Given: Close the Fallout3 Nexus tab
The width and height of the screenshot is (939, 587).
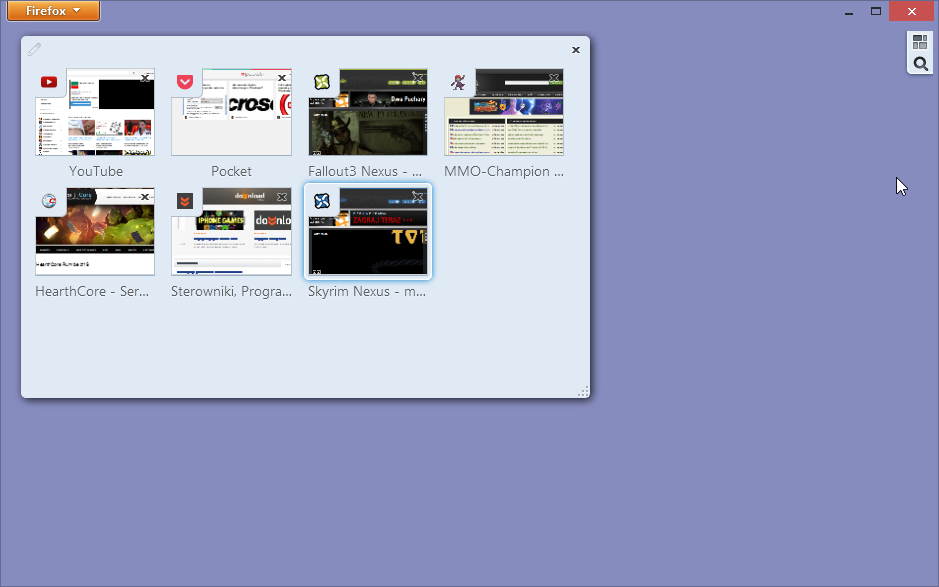Looking at the screenshot, I should pyautogui.click(x=417, y=77).
